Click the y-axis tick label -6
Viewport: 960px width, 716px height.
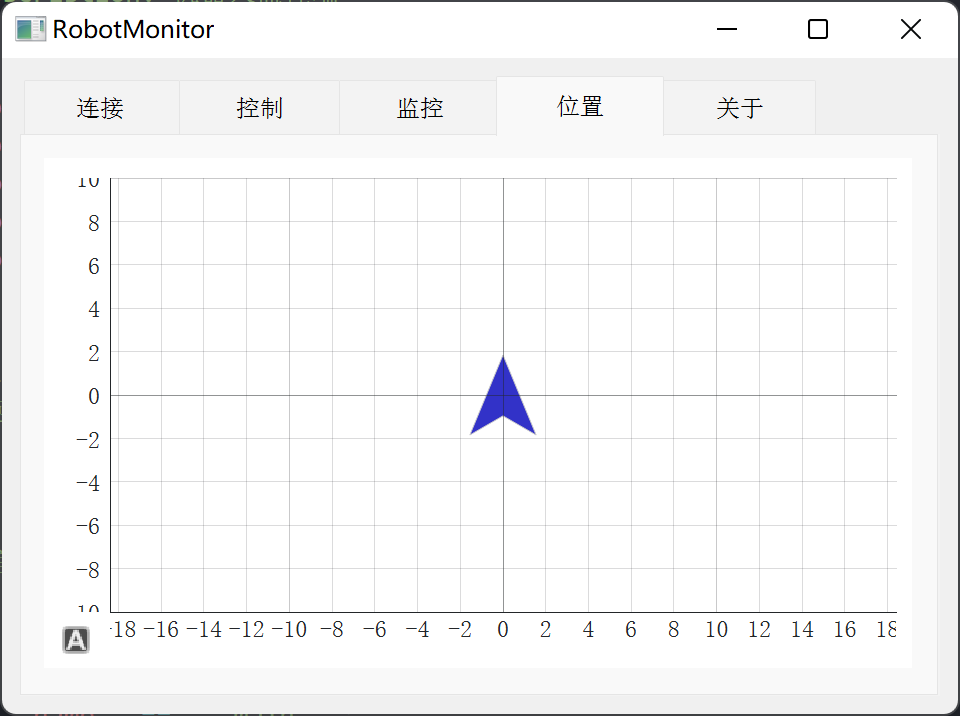[x=88, y=526]
